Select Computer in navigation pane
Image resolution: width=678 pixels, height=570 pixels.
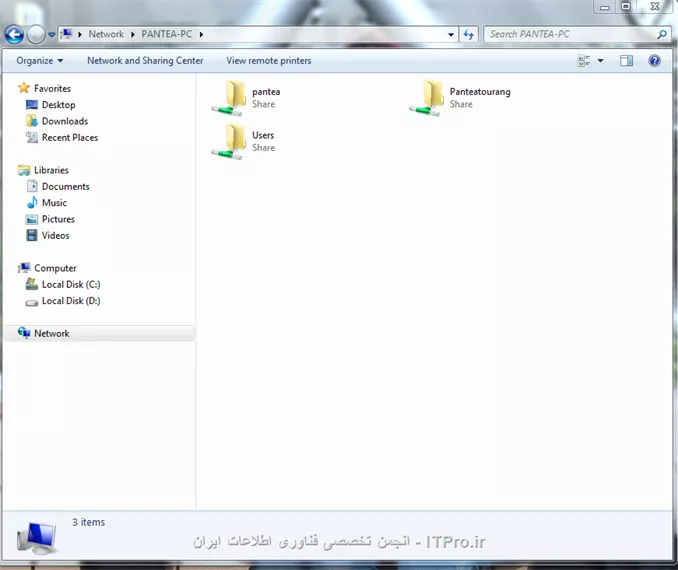point(55,269)
